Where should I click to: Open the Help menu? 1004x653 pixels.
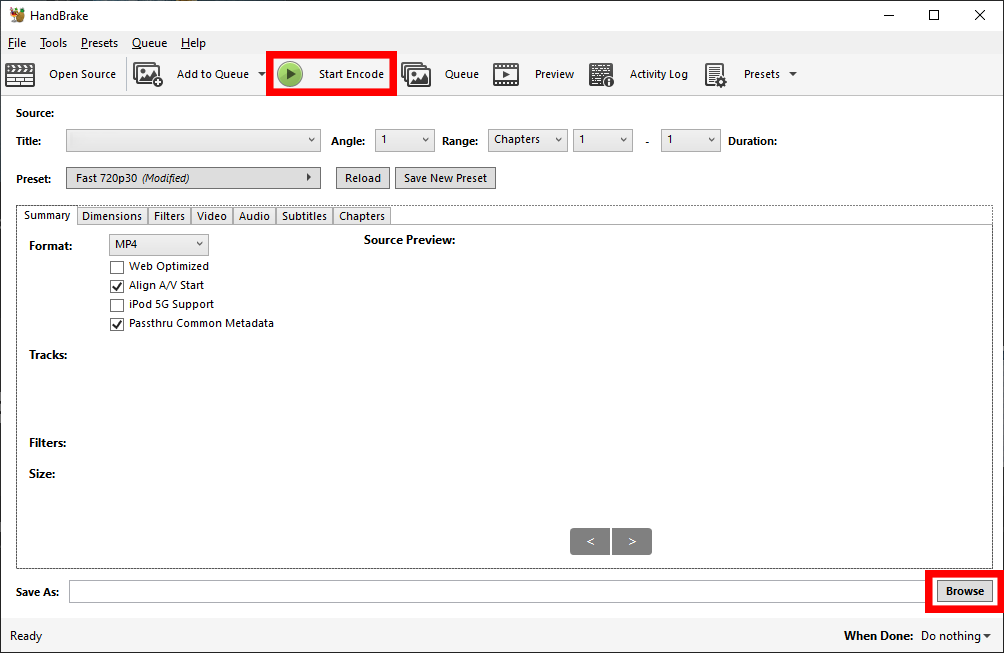(x=193, y=43)
